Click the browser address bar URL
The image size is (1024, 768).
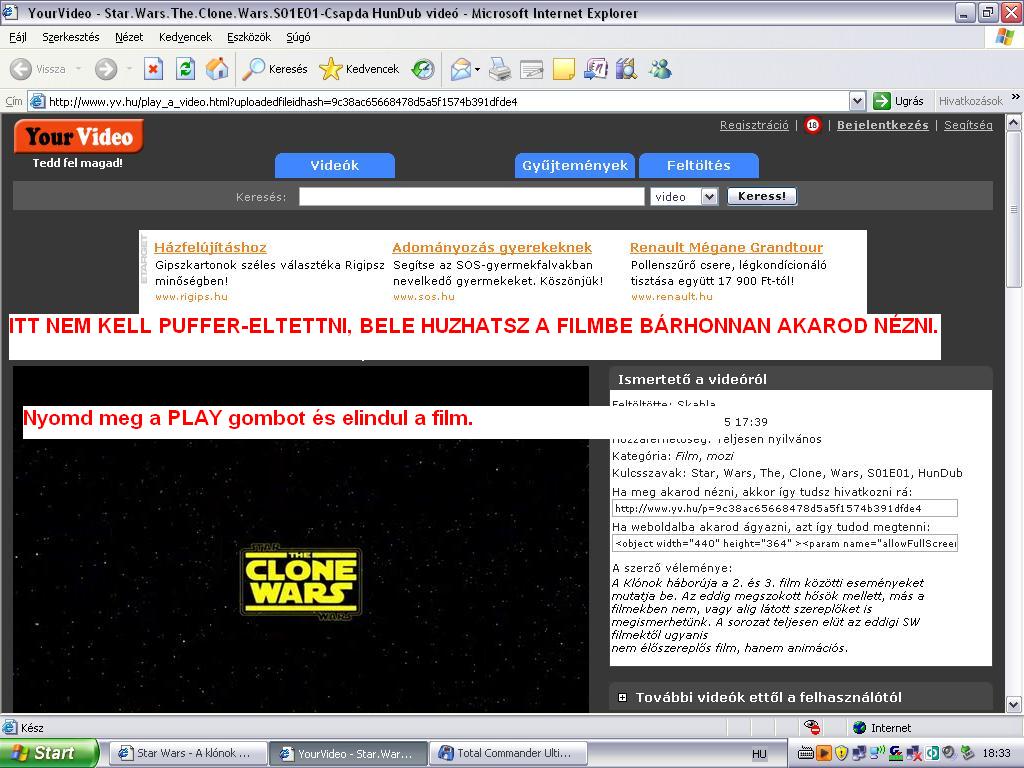[x=438, y=101]
